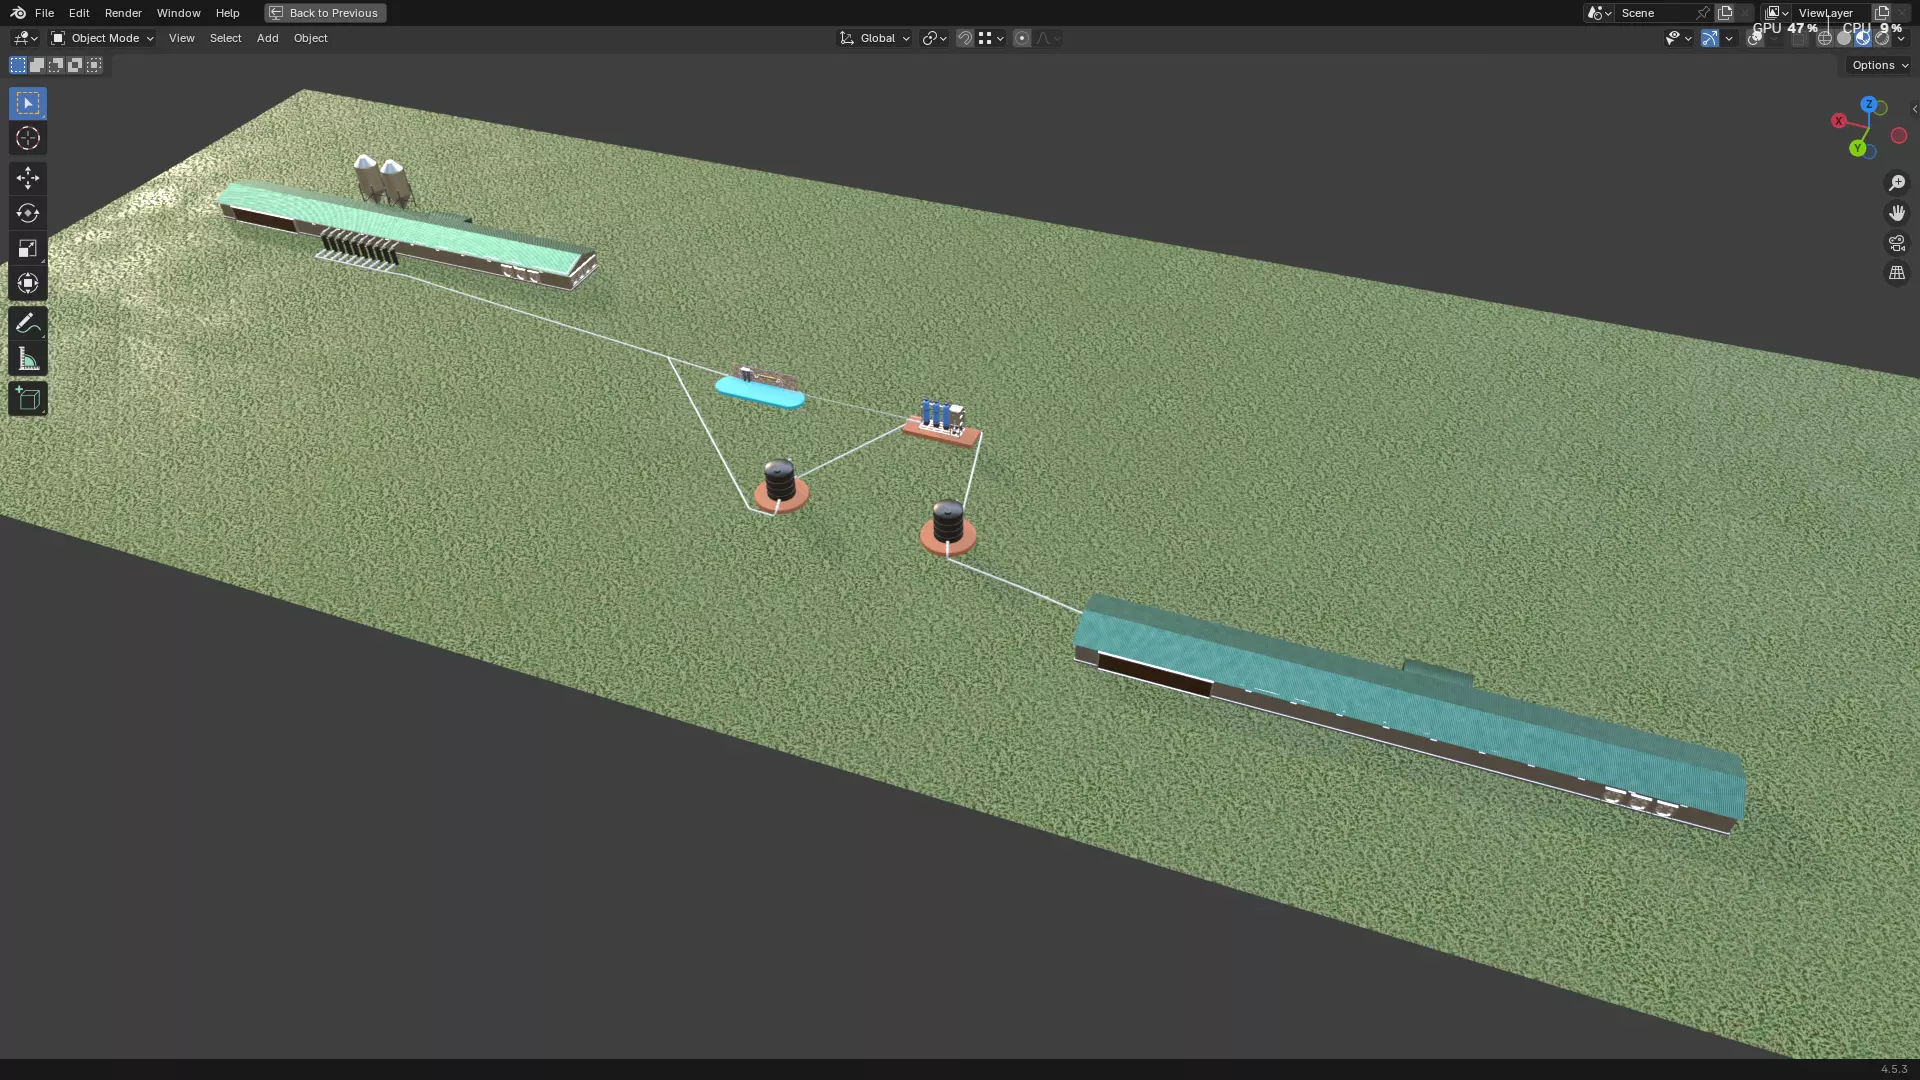This screenshot has height=1080, width=1920.
Task: Click the red X axis gizmo
Action: (1838, 121)
